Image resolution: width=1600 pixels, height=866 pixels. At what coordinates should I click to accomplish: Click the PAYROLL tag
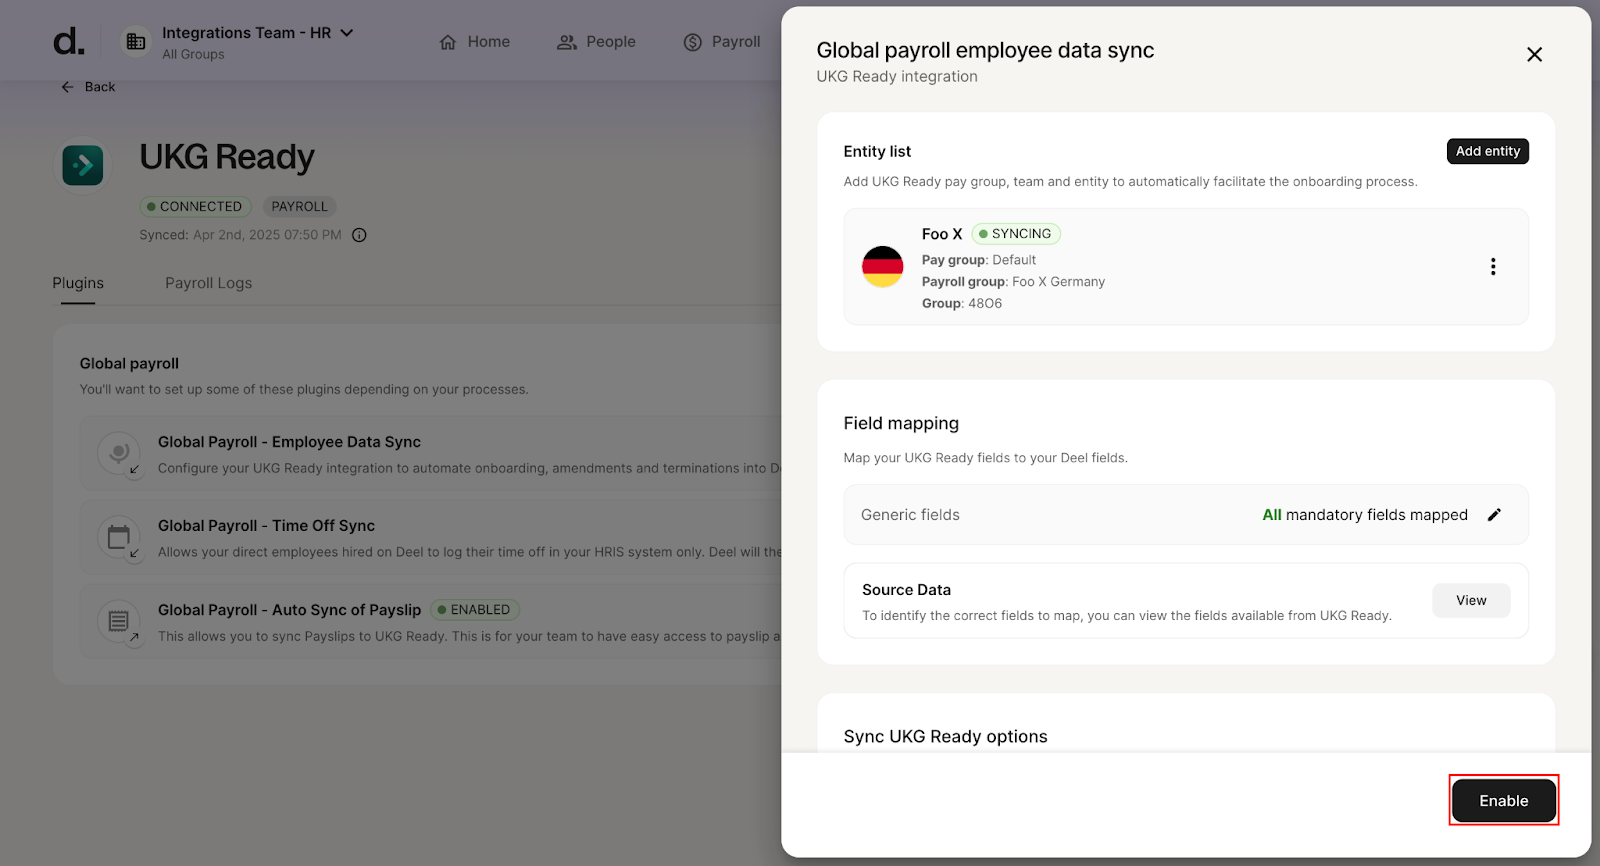pyautogui.click(x=299, y=206)
